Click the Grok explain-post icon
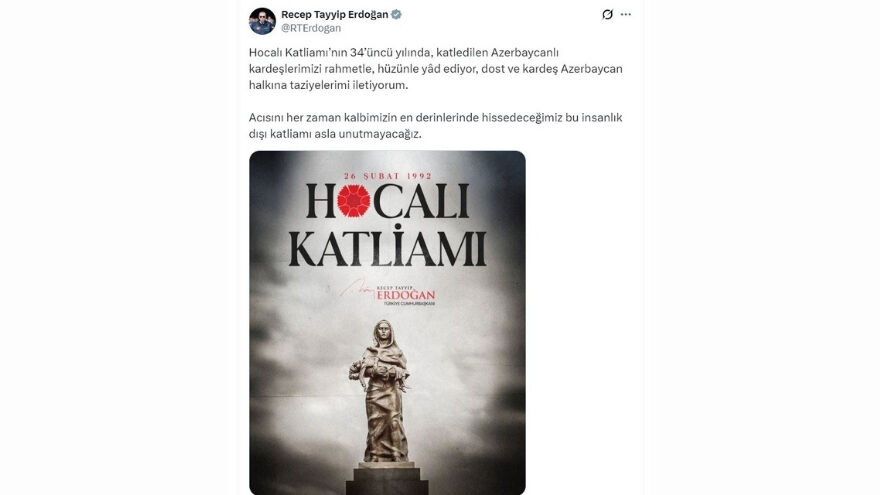 click(607, 15)
